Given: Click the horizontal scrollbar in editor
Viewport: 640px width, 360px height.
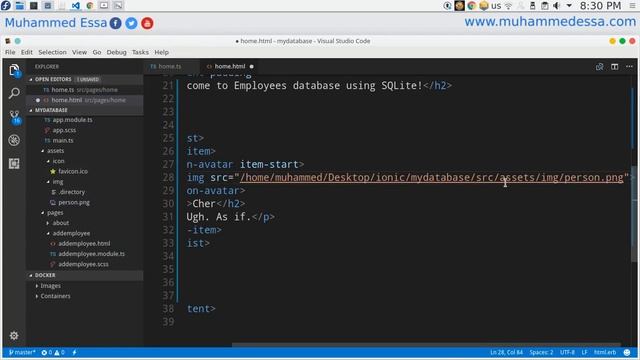Looking at the screenshot, I should coord(427,345).
